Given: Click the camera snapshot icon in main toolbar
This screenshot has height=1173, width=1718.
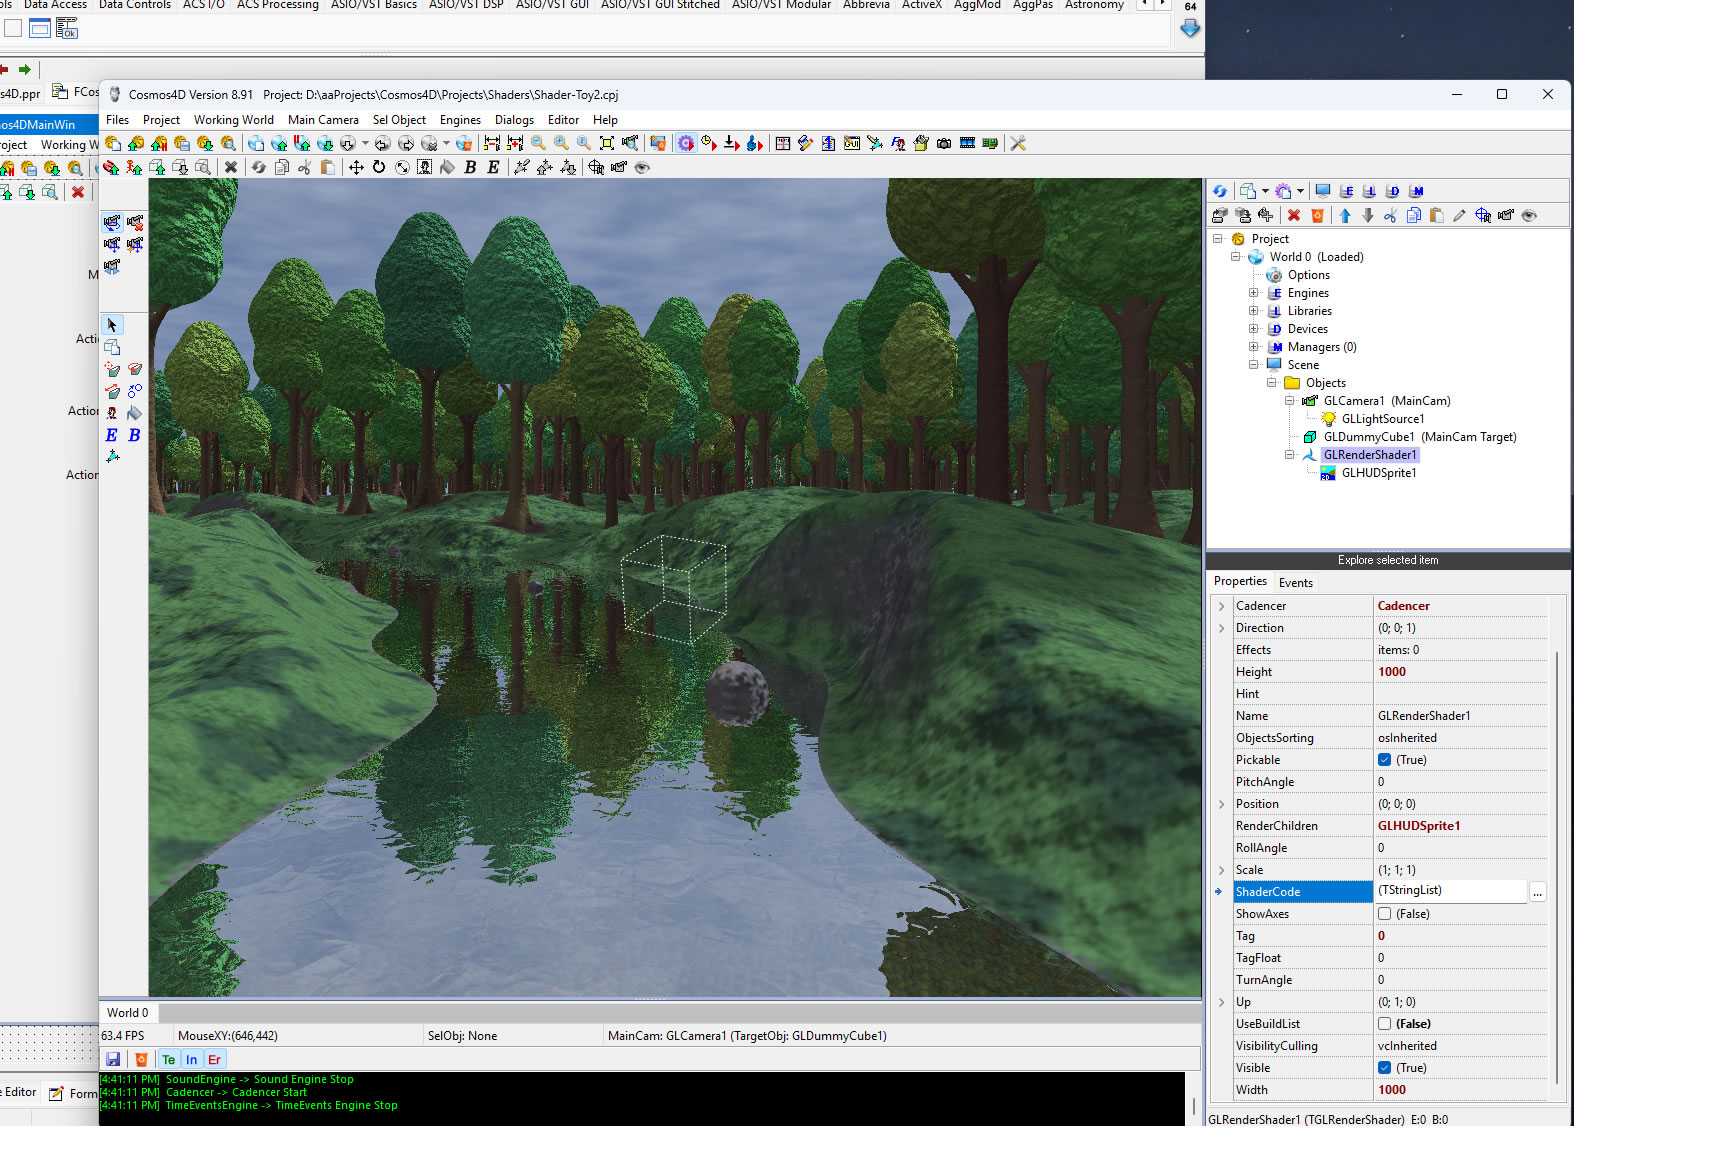Looking at the screenshot, I should click(x=944, y=143).
